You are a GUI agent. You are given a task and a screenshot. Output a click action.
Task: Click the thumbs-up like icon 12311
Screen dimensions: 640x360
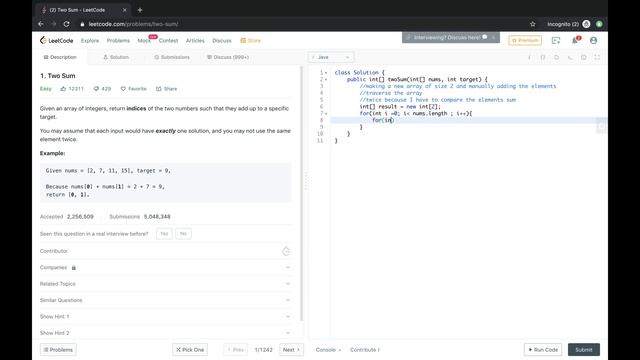tap(63, 89)
